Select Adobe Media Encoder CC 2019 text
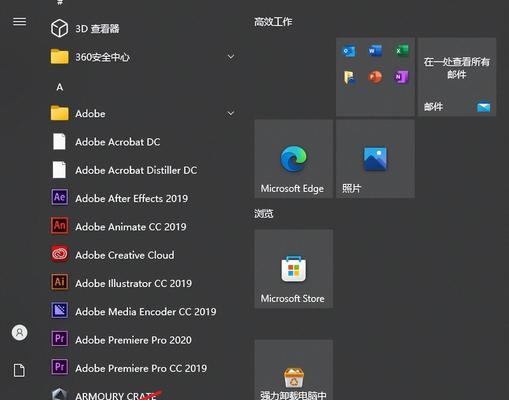Screen dimensions: 509x400 tap(146, 312)
